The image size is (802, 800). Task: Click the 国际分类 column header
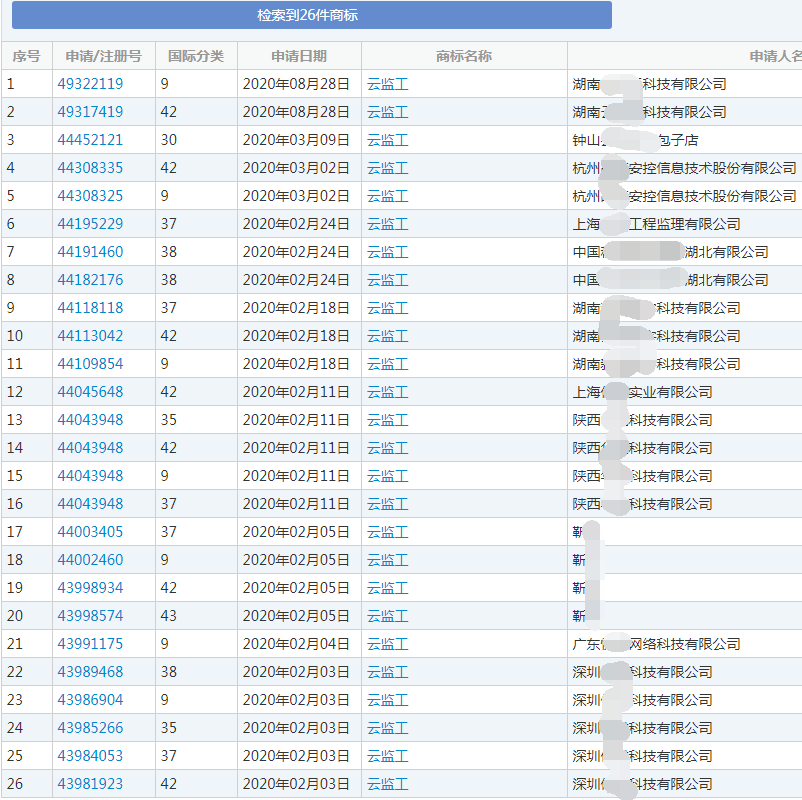(197, 56)
